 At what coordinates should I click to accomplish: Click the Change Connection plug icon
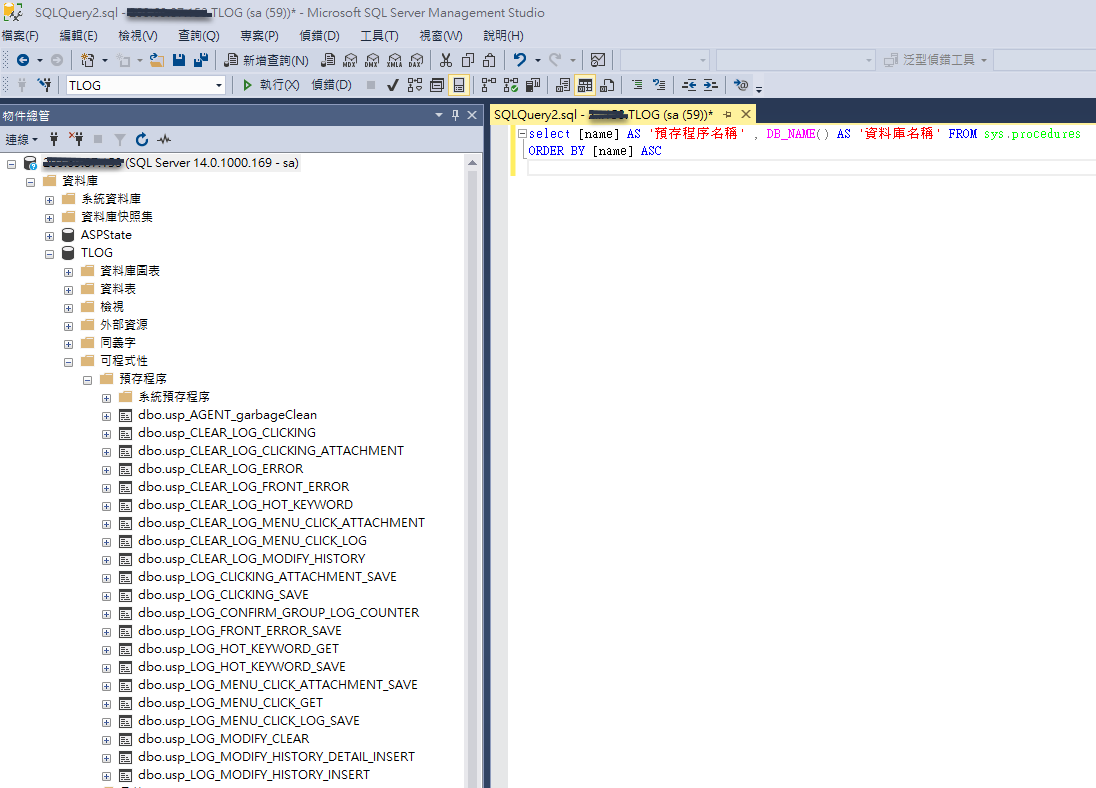tap(45, 85)
